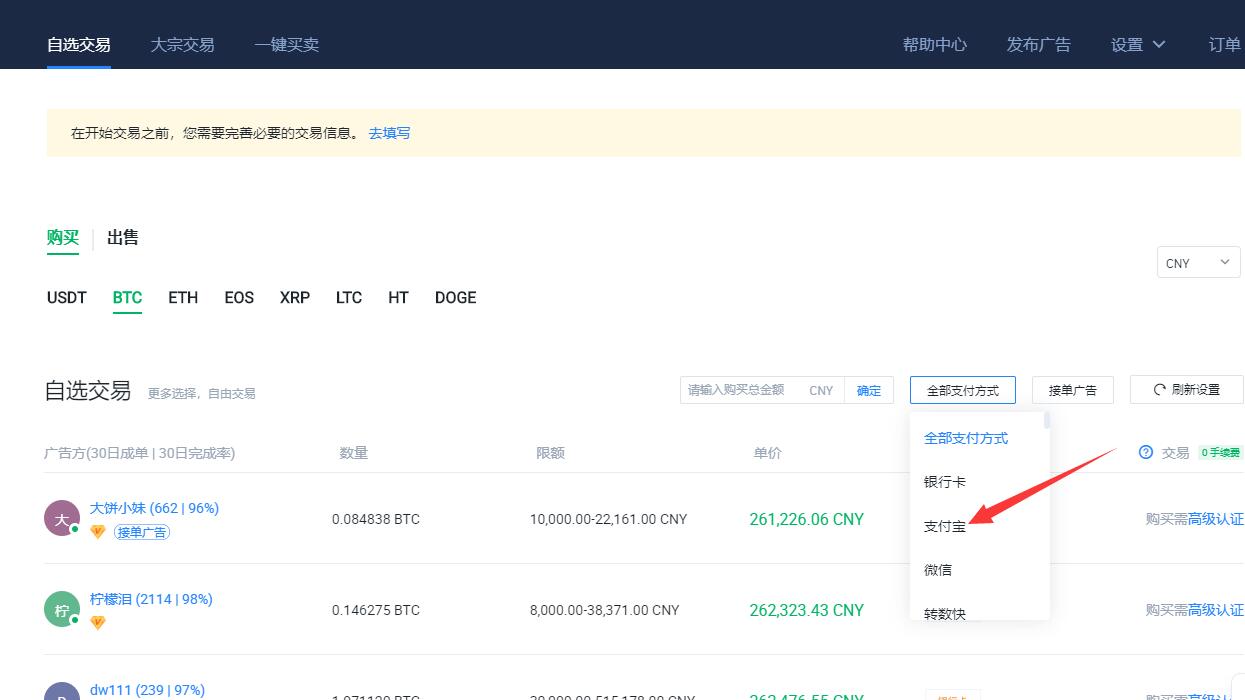This screenshot has width=1245, height=700.
Task: Open the 设置 menu in the top bar
Action: 1136,44
